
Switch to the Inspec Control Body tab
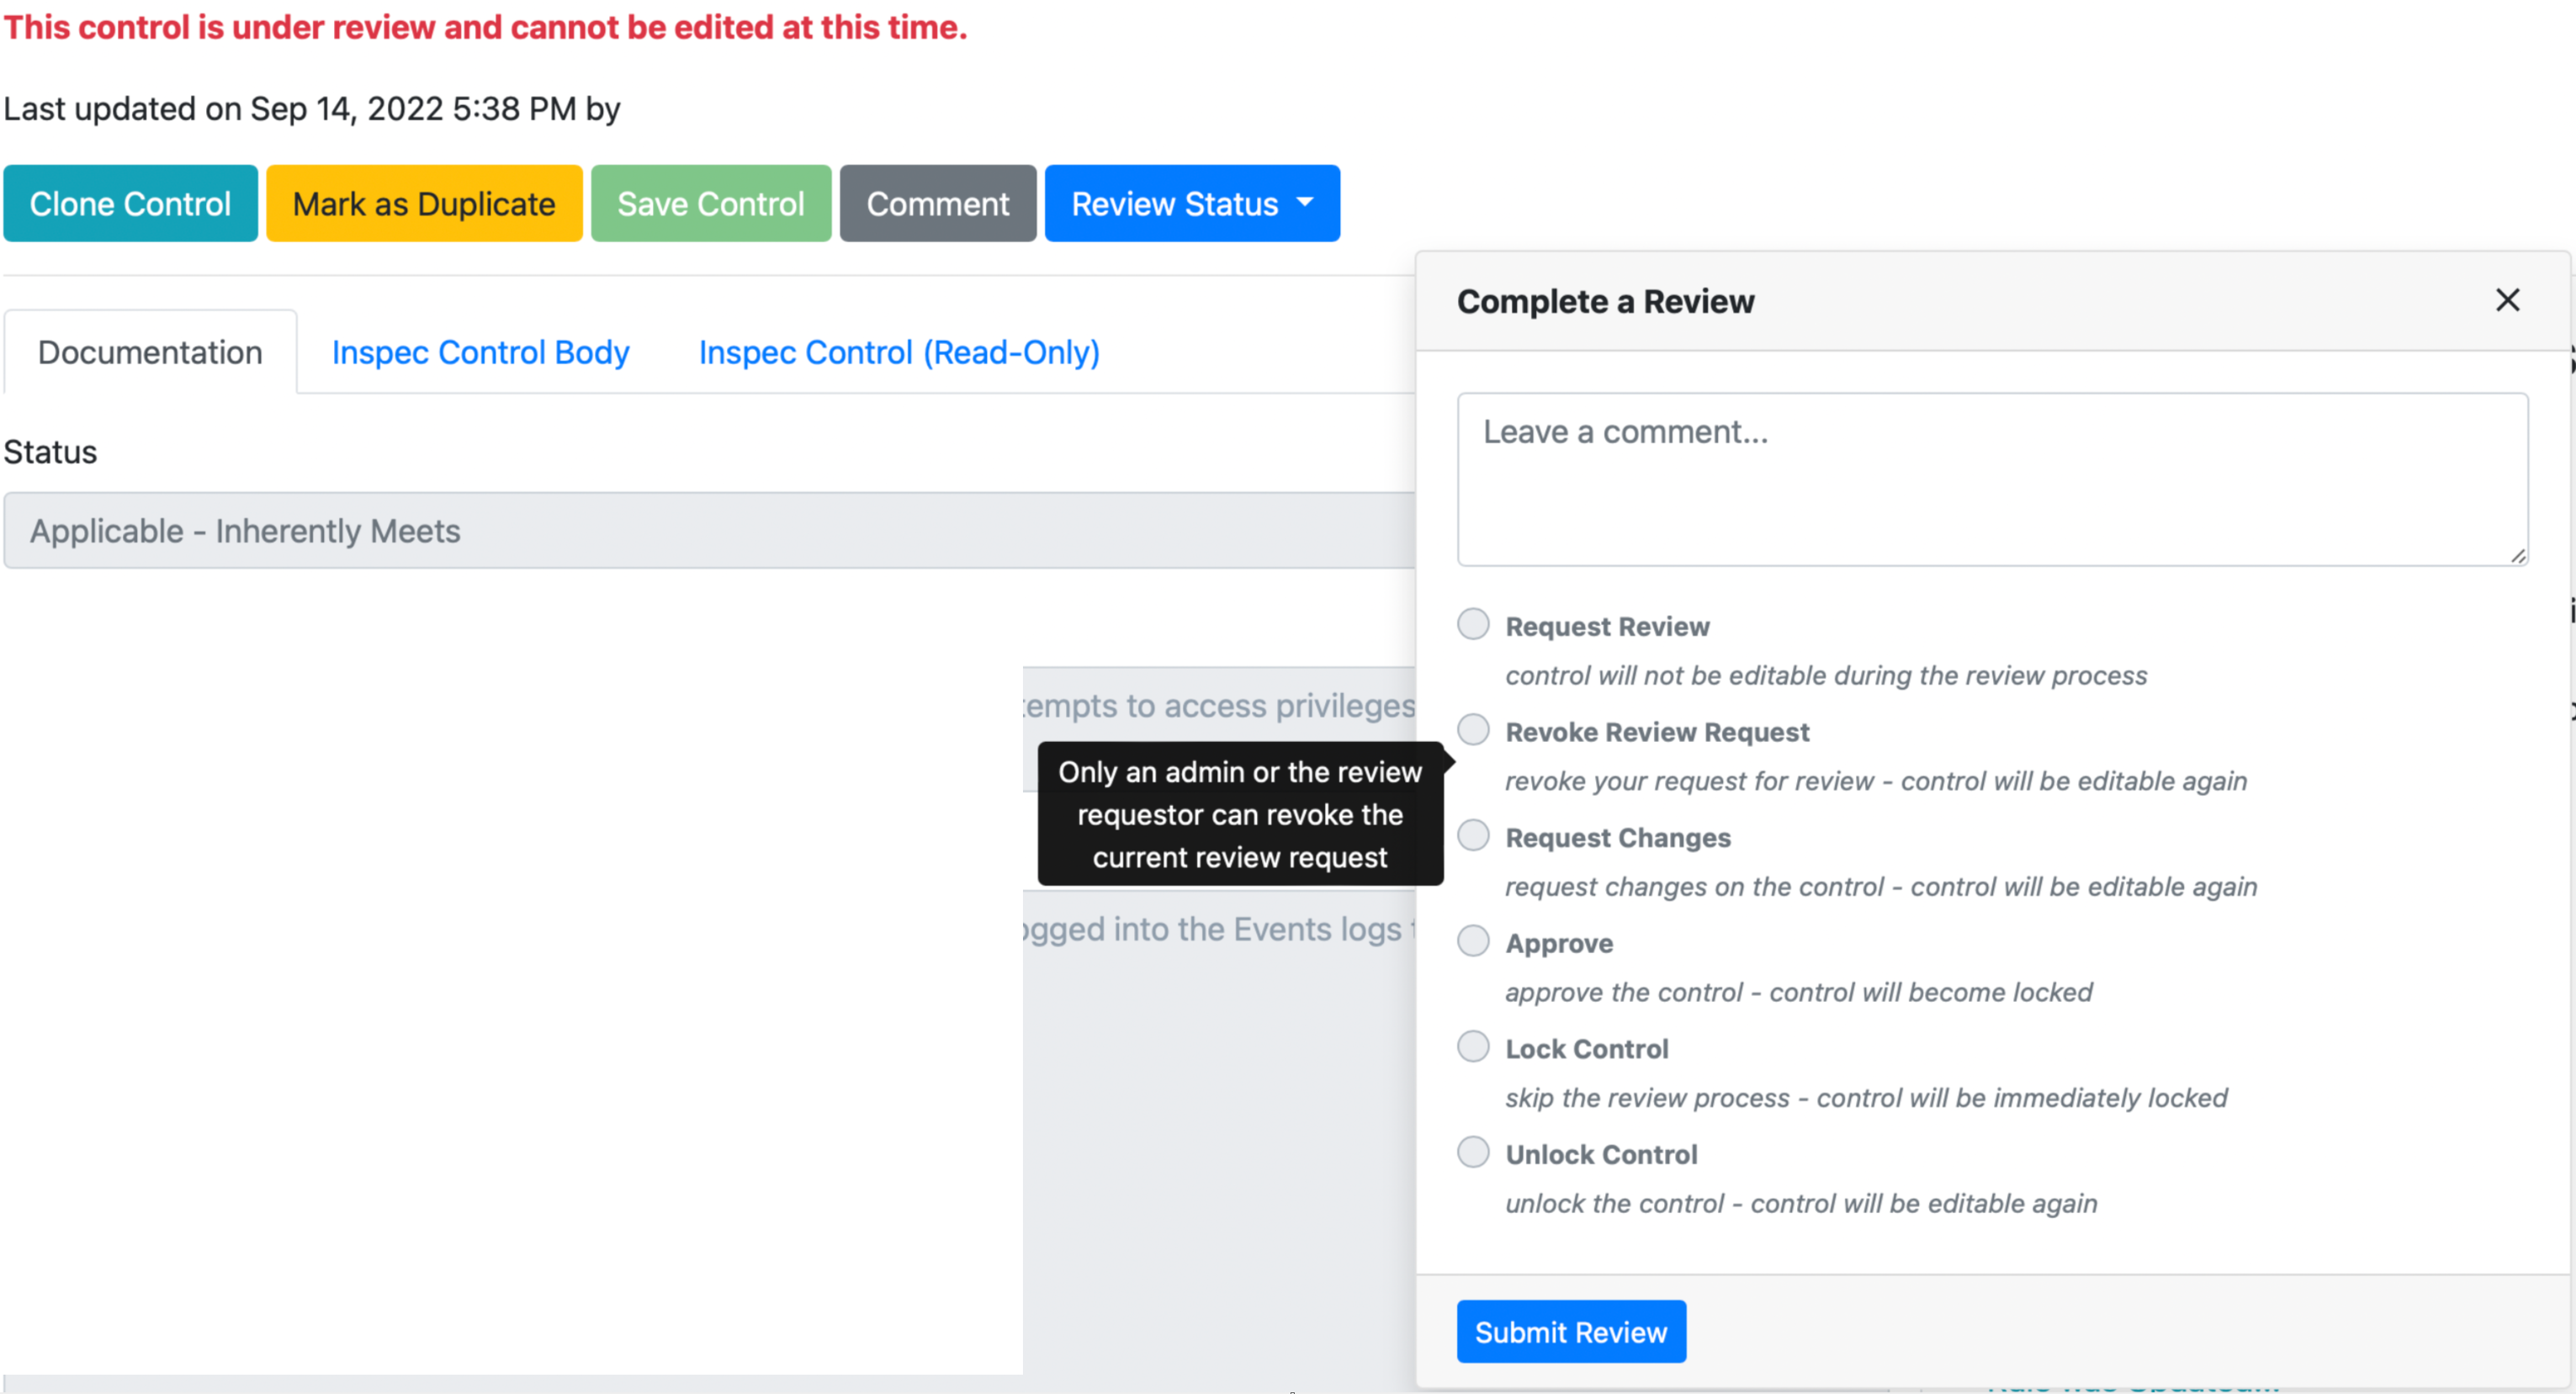click(x=480, y=352)
